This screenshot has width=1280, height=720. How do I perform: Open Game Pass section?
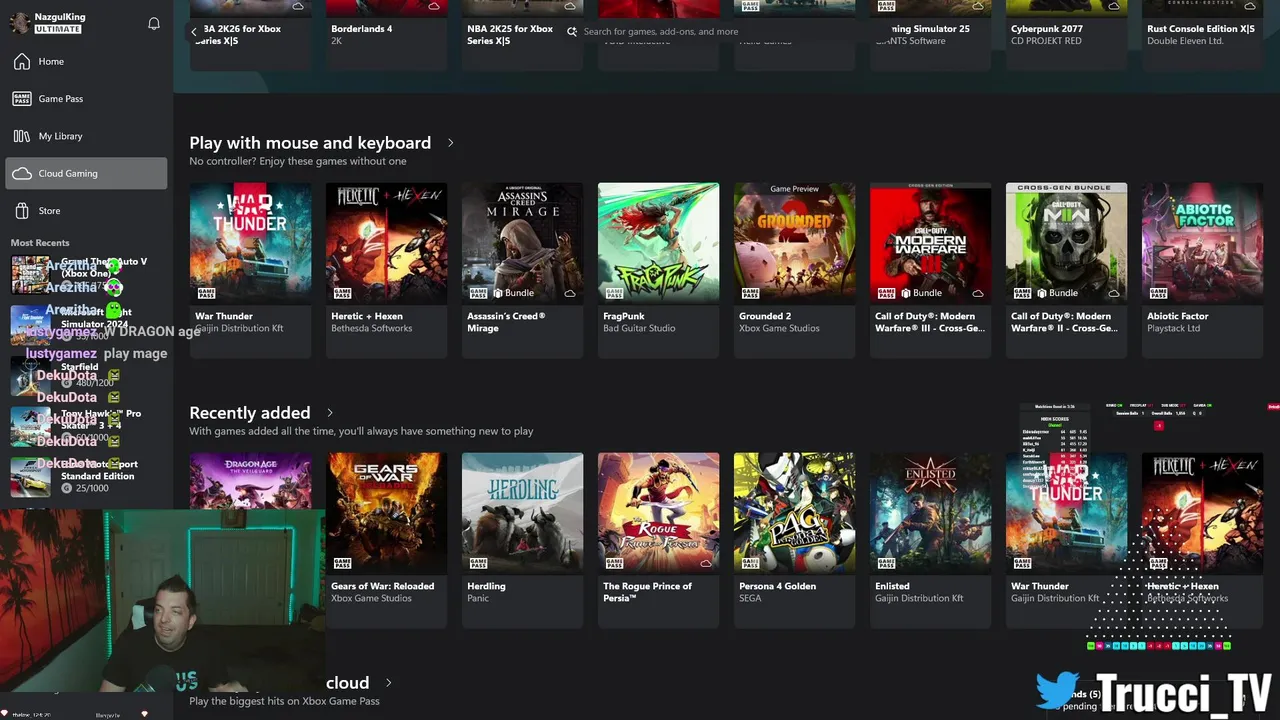click(86, 99)
